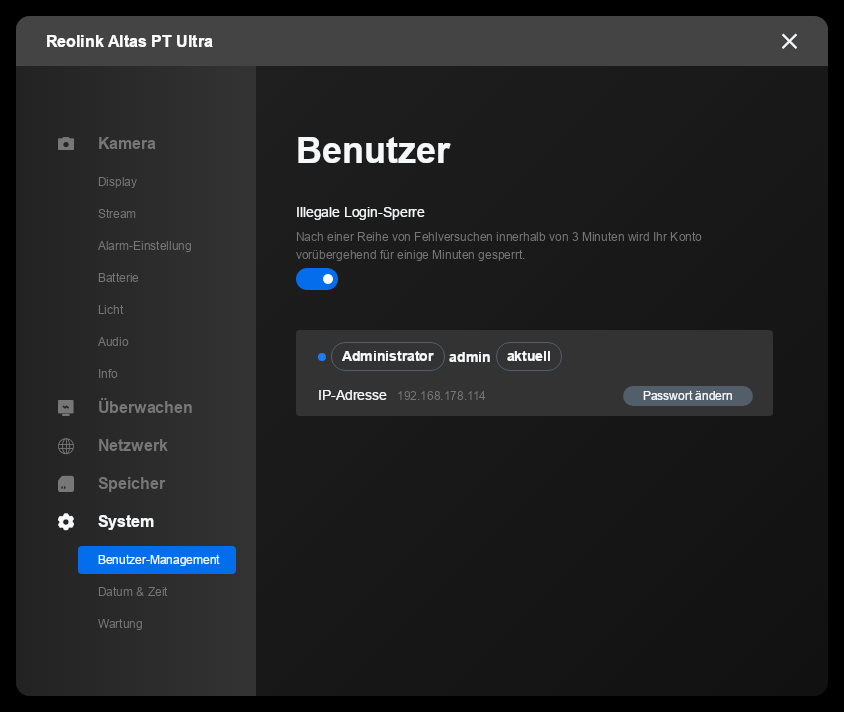The image size is (844, 712).
Task: Open the Batterie settings
Action: coord(118,278)
